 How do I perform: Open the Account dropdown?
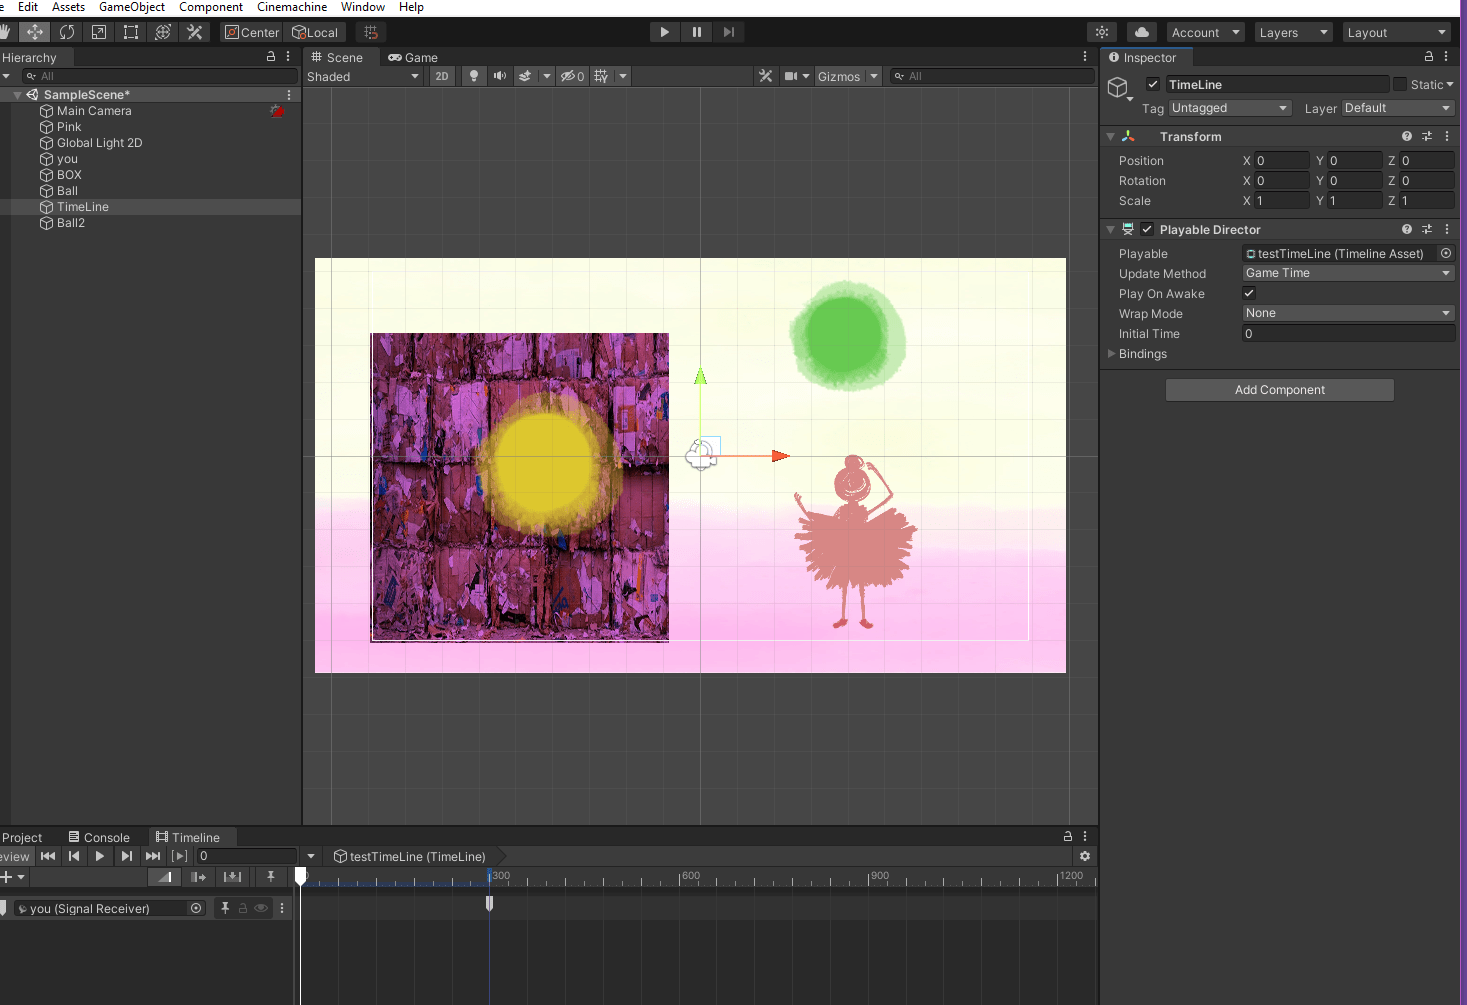(x=1205, y=32)
